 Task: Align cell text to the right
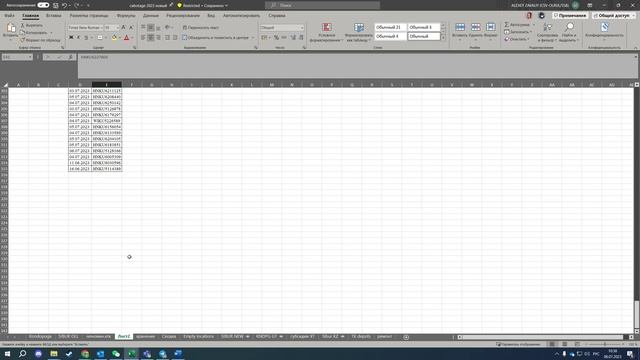[x=158, y=38]
